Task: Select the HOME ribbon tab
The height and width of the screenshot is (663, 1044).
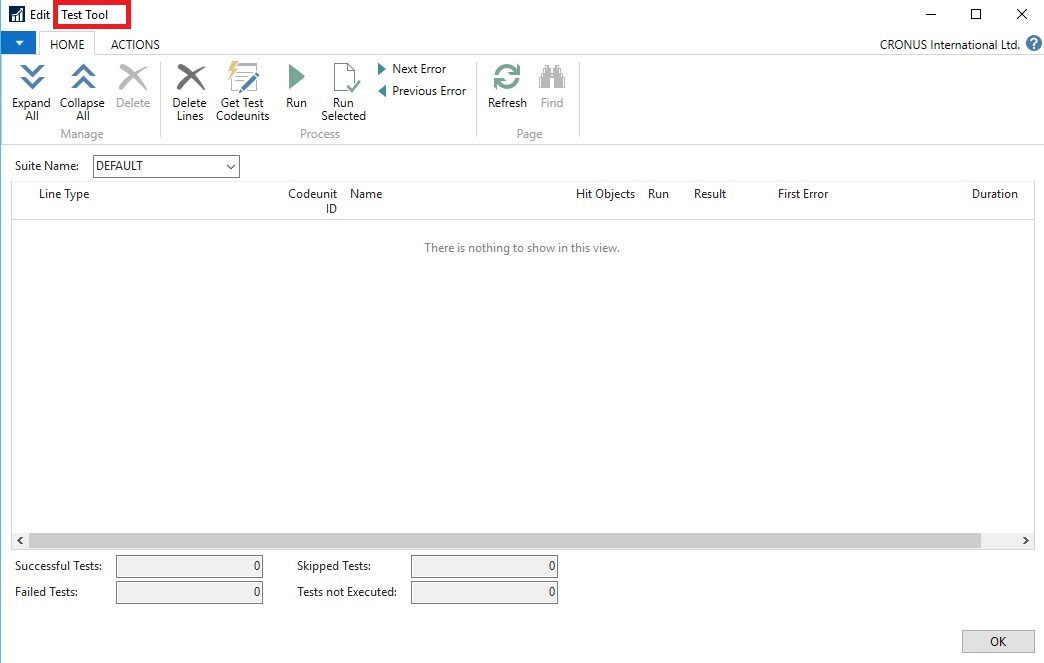Action: (x=67, y=45)
